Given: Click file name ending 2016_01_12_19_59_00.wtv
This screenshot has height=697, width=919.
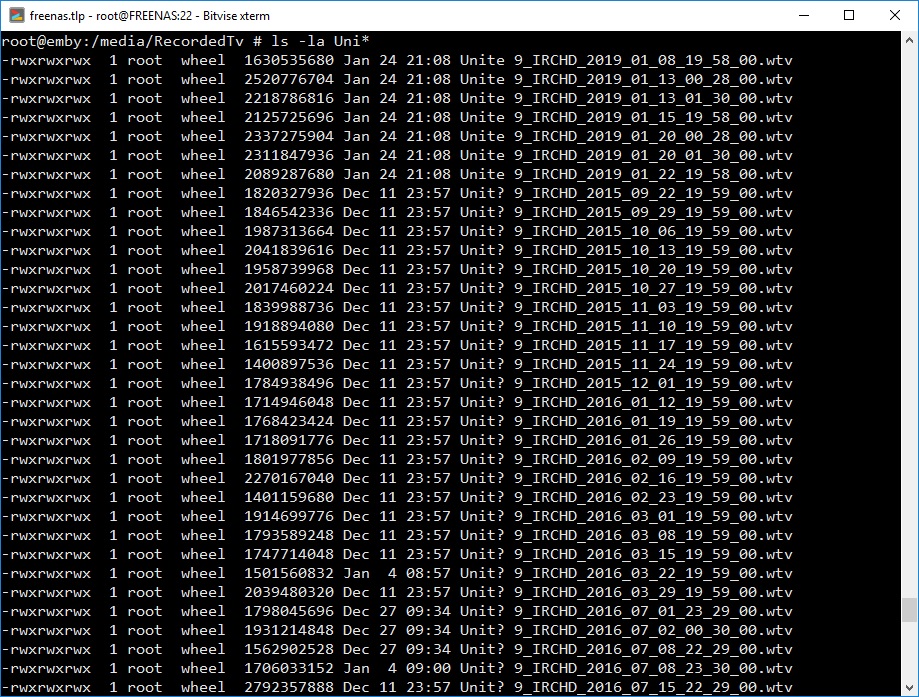Looking at the screenshot, I should pos(626,402).
